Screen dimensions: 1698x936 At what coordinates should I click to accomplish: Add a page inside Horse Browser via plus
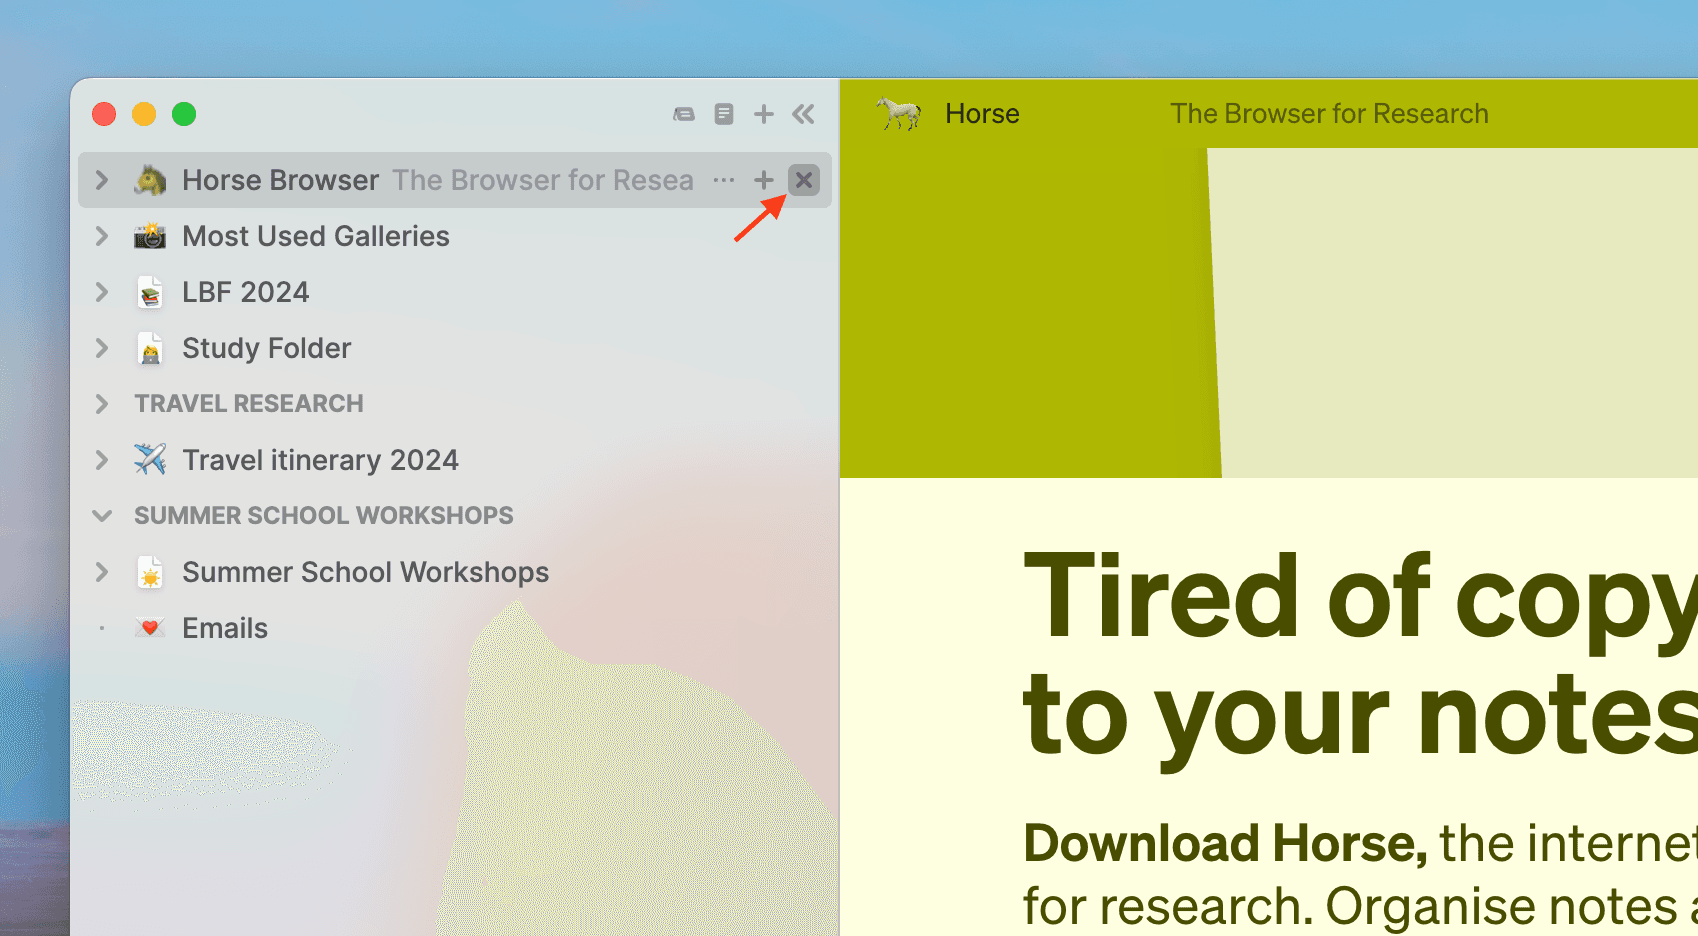pyautogui.click(x=763, y=180)
